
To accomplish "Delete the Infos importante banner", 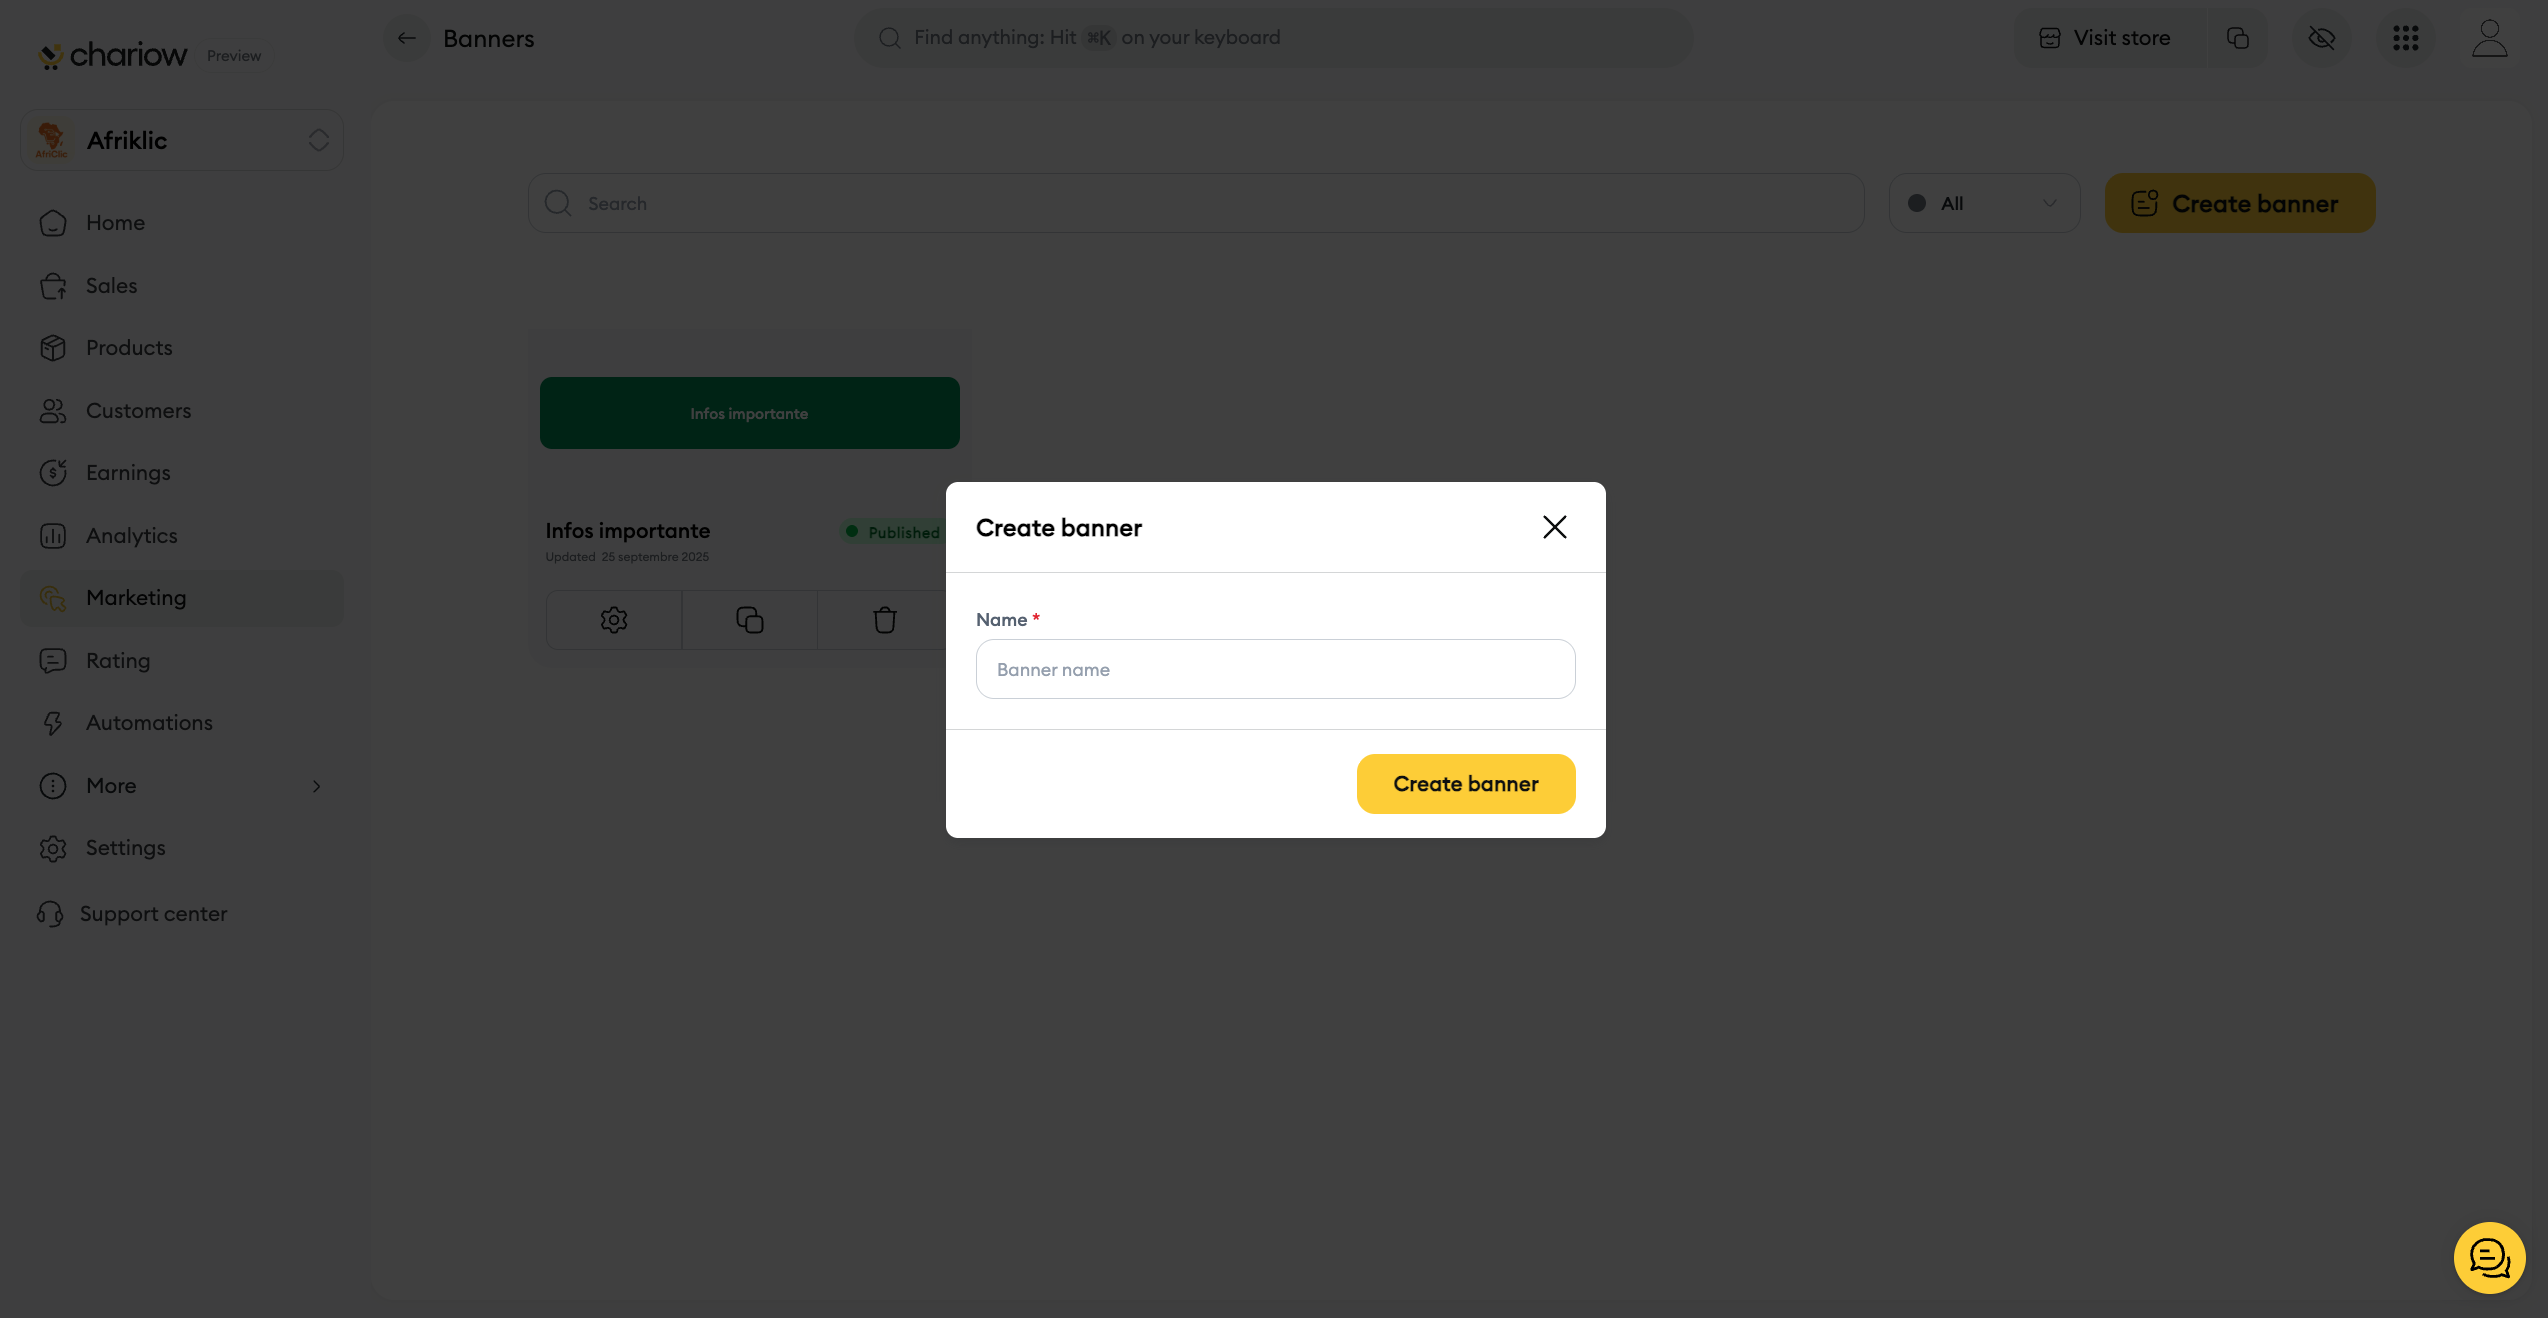I will (884, 620).
